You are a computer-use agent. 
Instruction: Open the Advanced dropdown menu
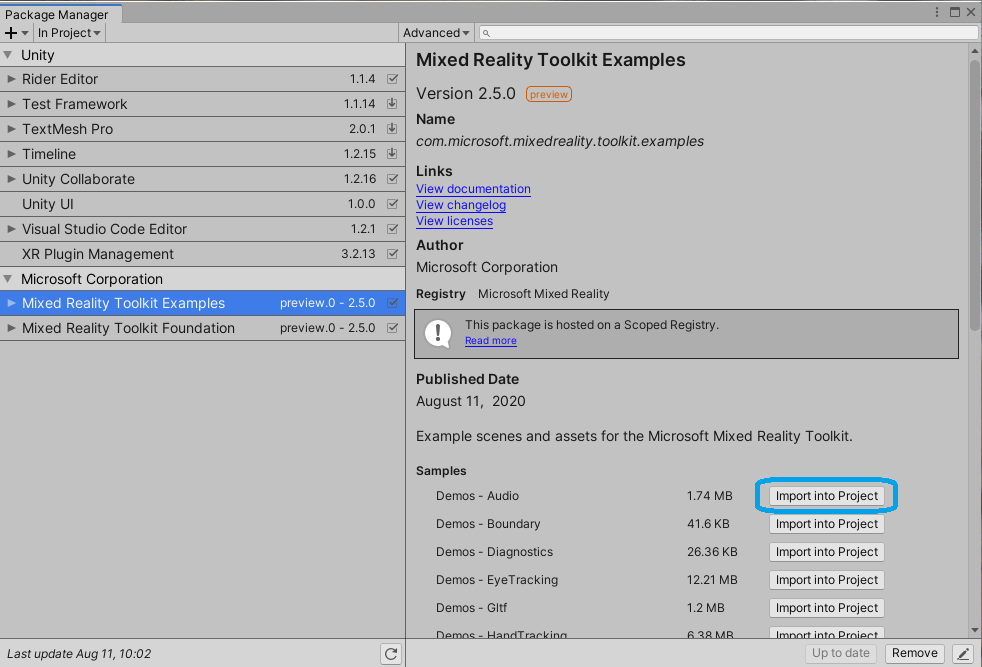(436, 33)
